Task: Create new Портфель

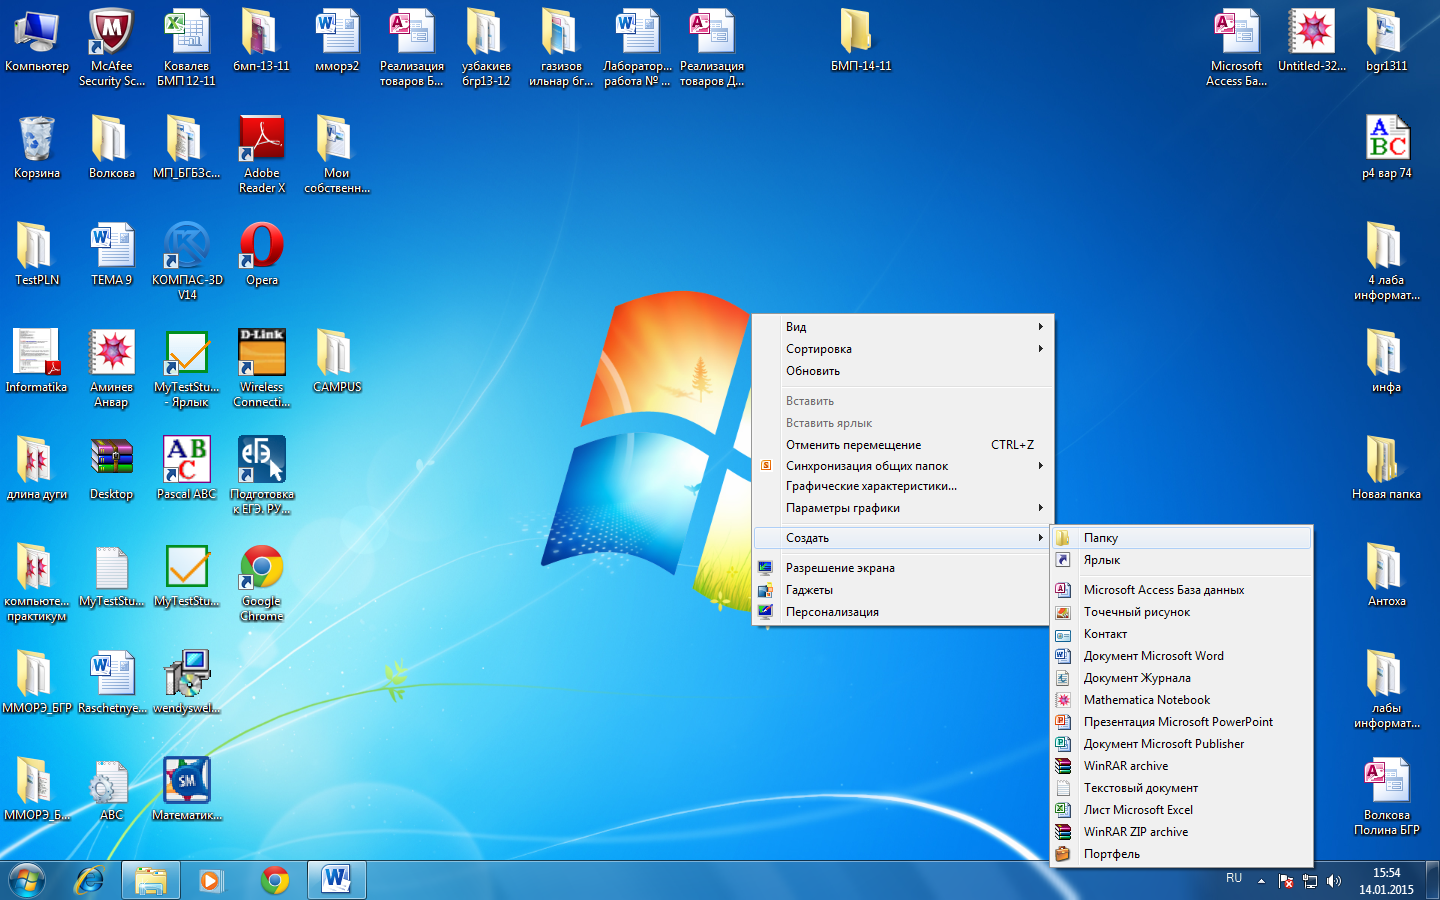Action: [1181, 854]
